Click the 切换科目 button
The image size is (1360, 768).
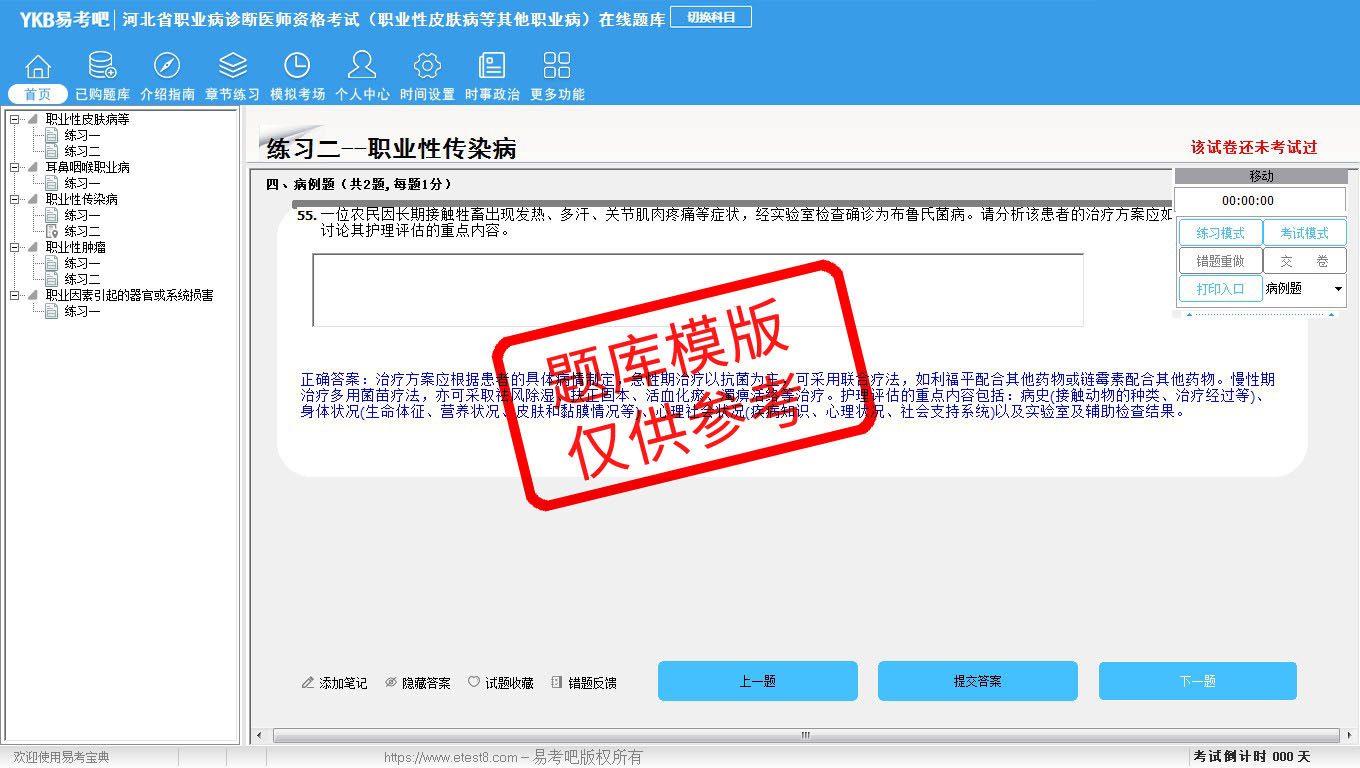[x=711, y=17]
